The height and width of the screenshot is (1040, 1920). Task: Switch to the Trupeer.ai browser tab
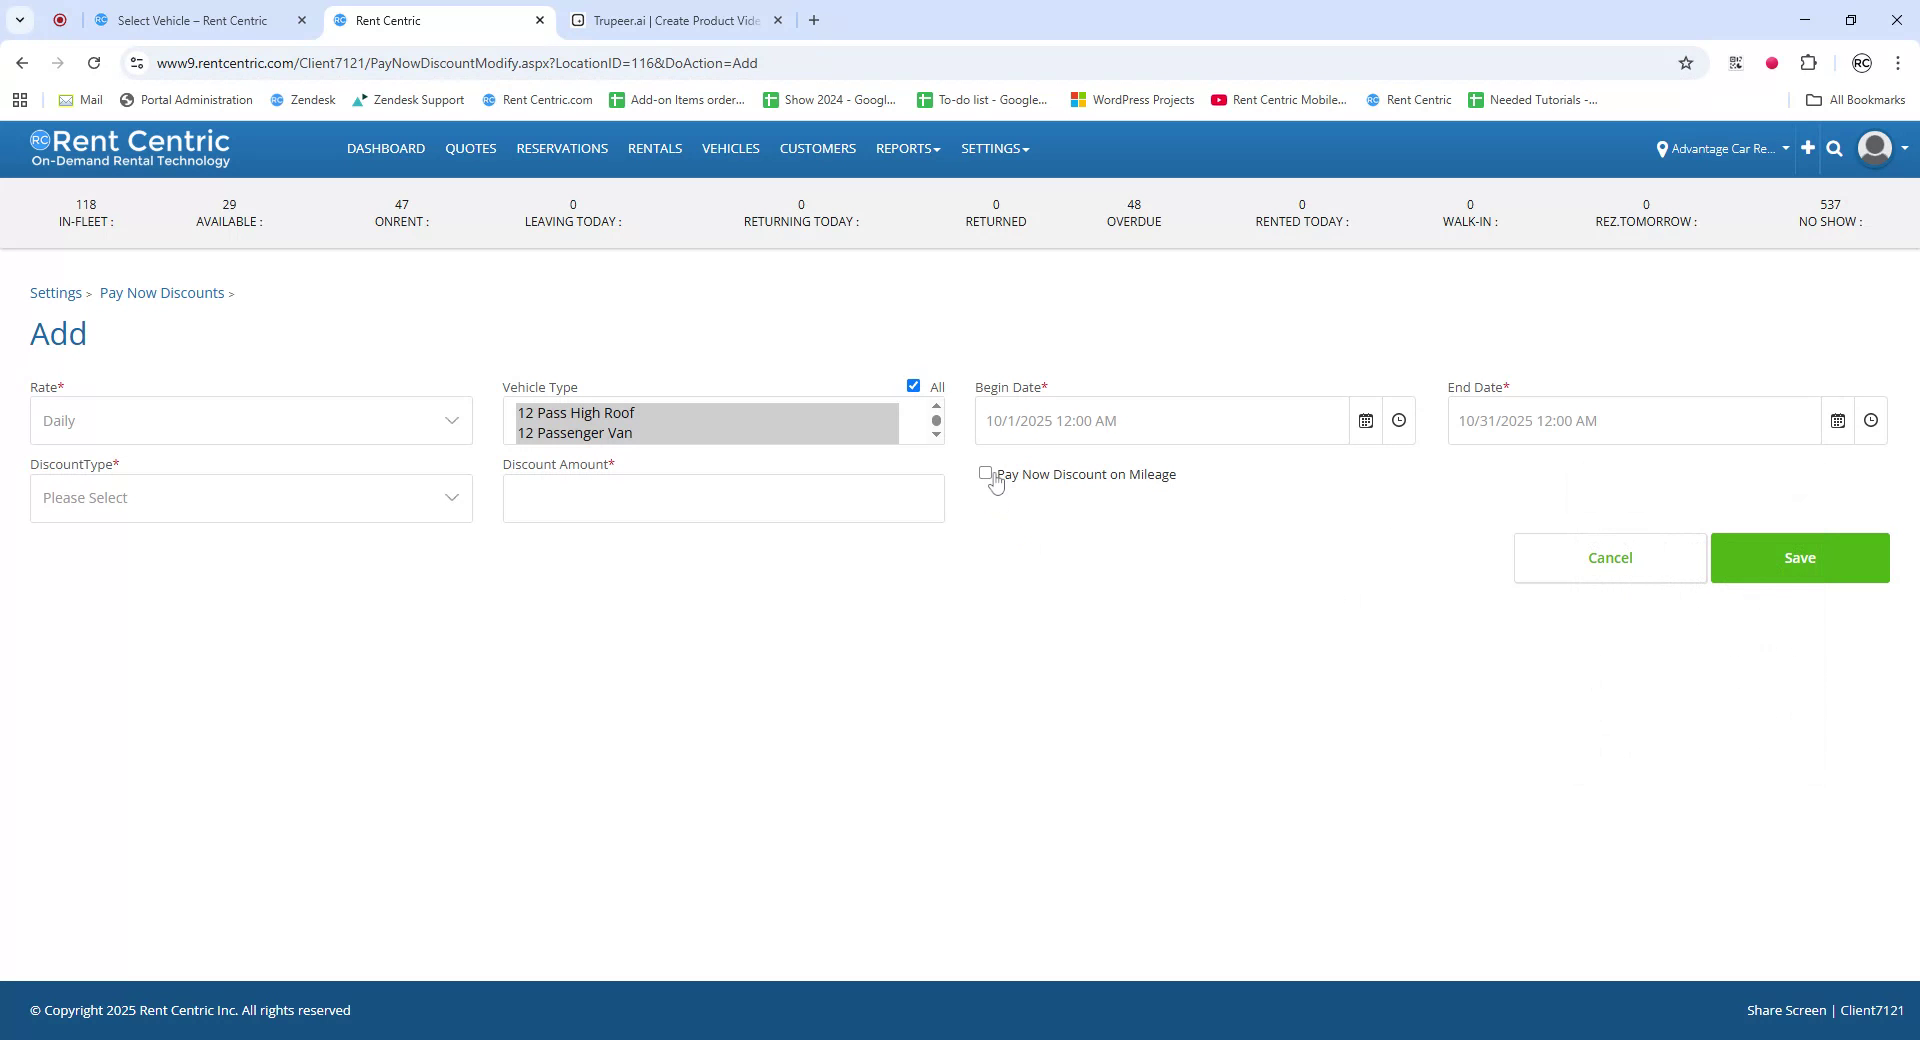click(666, 20)
